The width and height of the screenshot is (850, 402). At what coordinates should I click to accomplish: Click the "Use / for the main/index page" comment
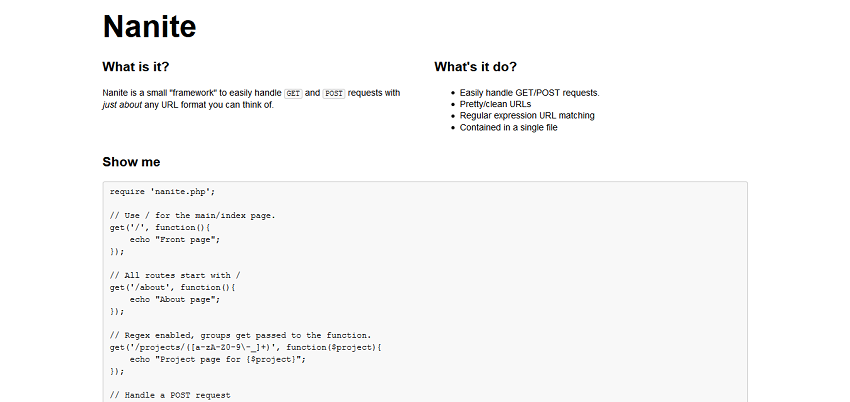(192, 216)
